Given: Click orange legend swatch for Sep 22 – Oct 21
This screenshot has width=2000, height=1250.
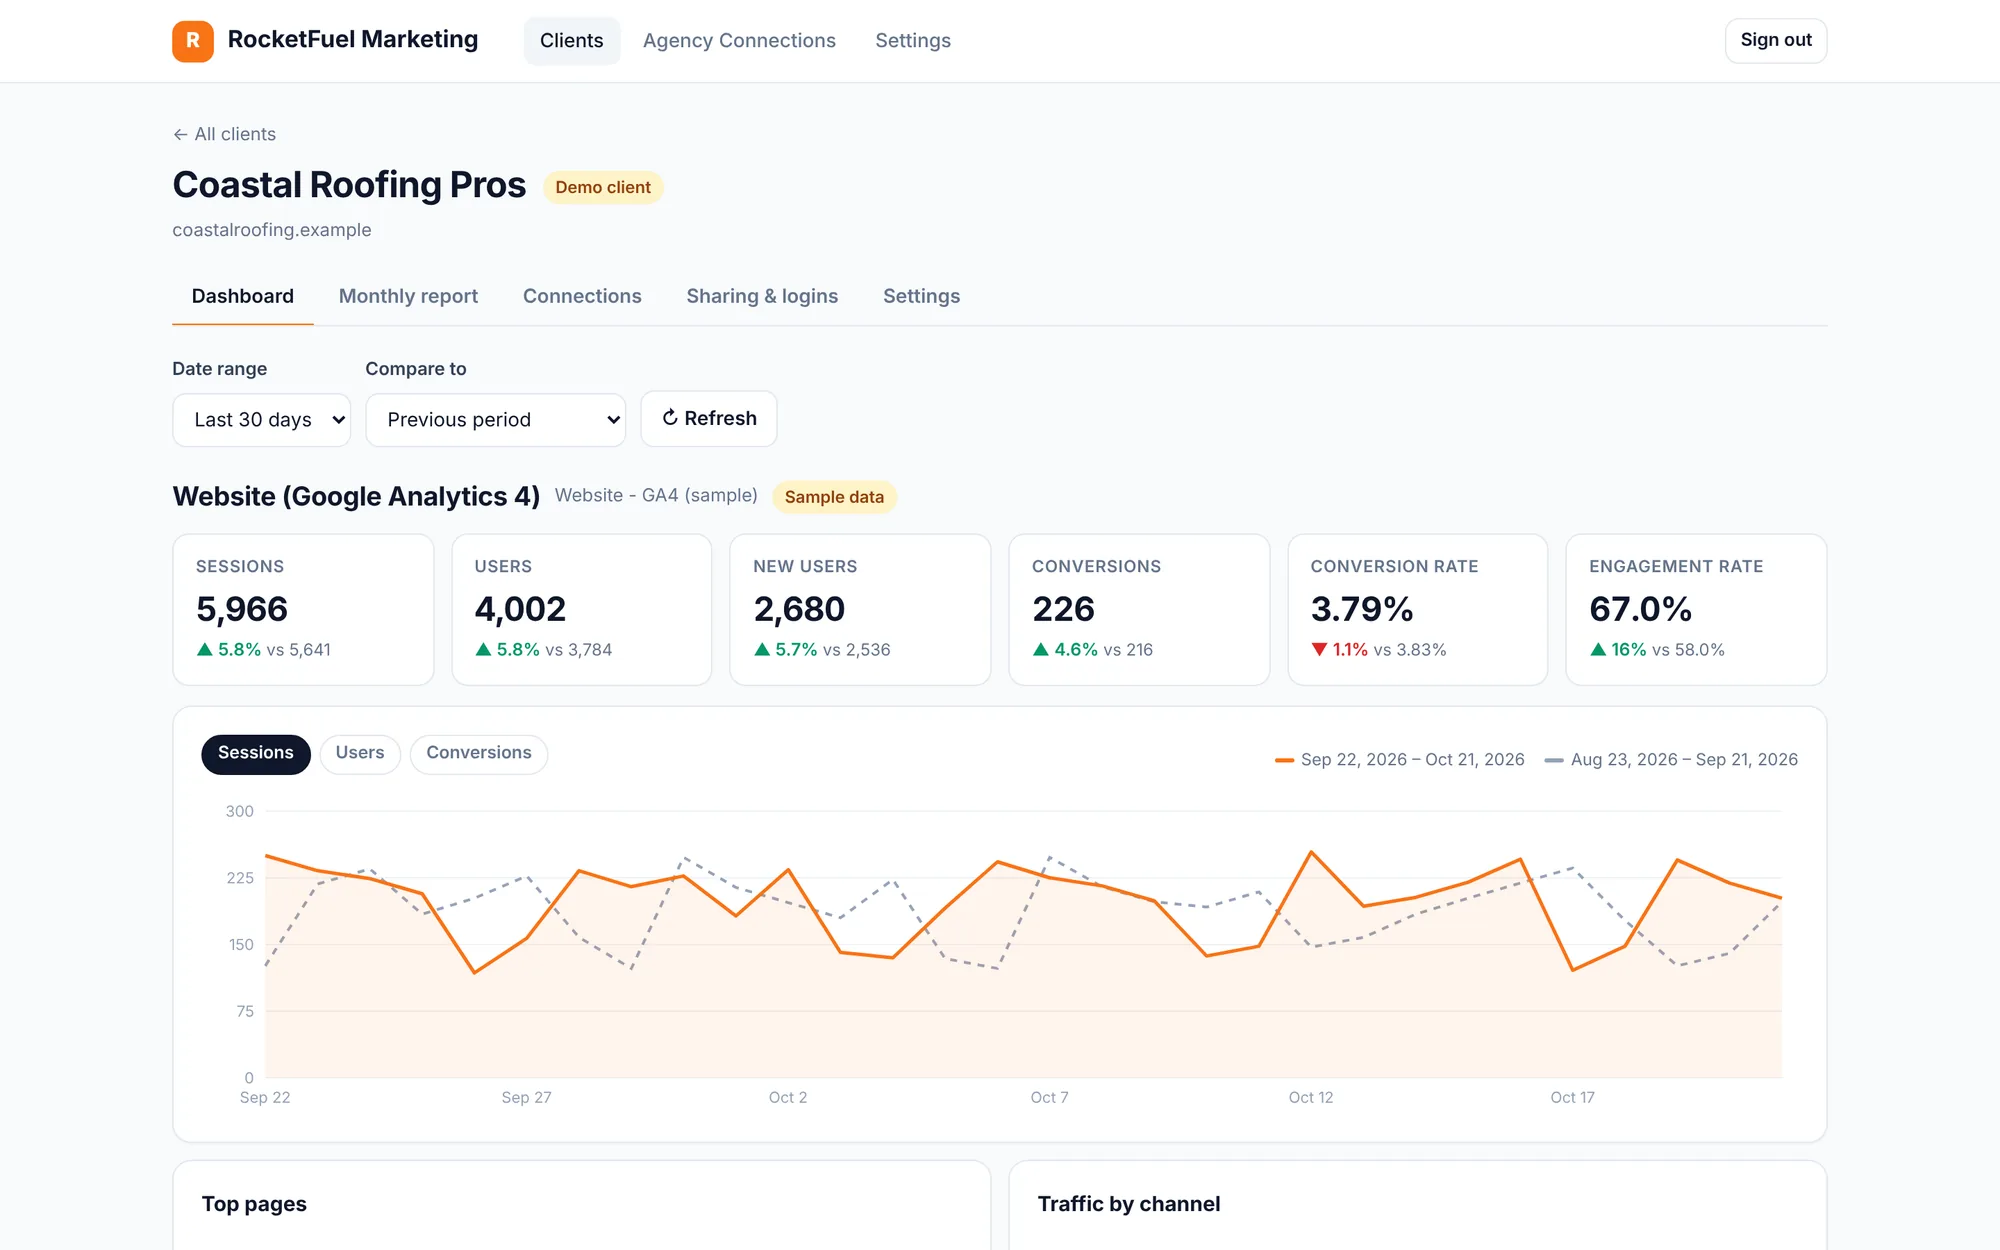Looking at the screenshot, I should tap(1285, 760).
